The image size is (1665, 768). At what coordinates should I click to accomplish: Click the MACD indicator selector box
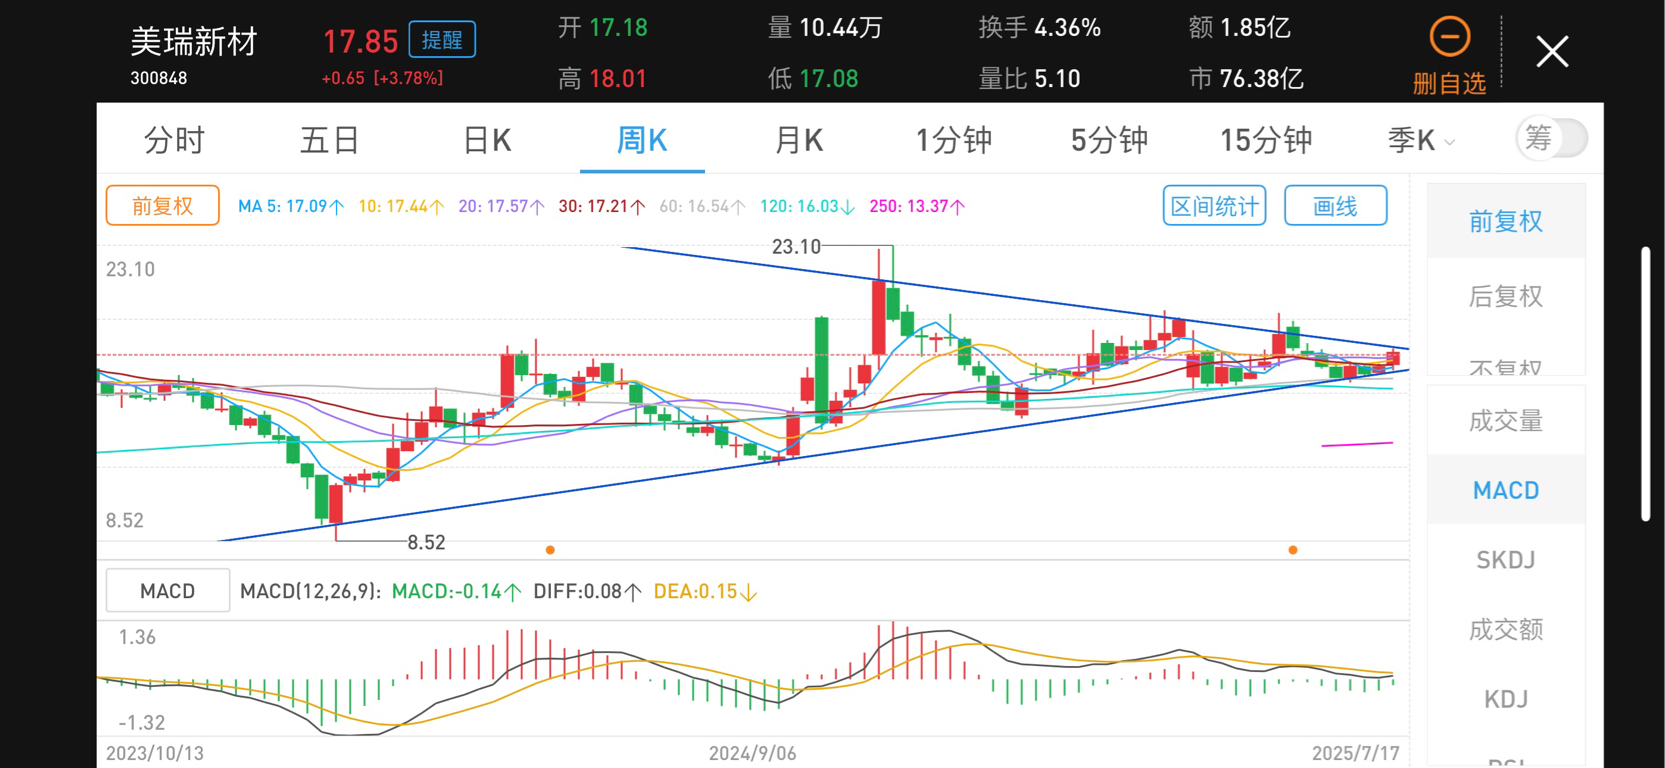[x=168, y=591]
